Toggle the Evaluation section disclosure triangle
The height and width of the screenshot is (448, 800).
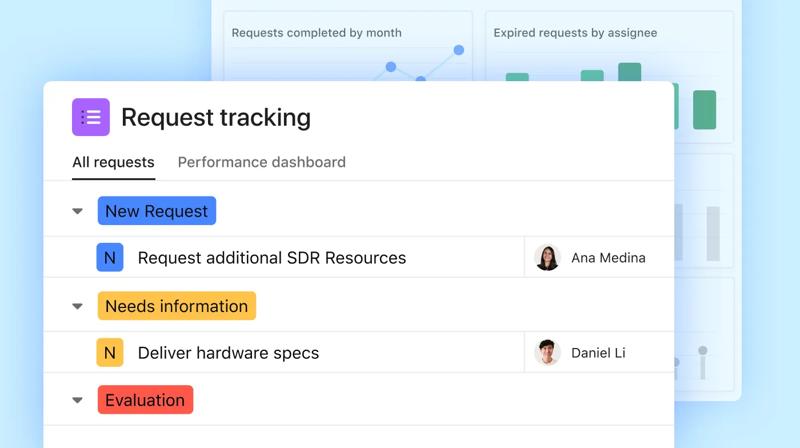pyautogui.click(x=77, y=400)
